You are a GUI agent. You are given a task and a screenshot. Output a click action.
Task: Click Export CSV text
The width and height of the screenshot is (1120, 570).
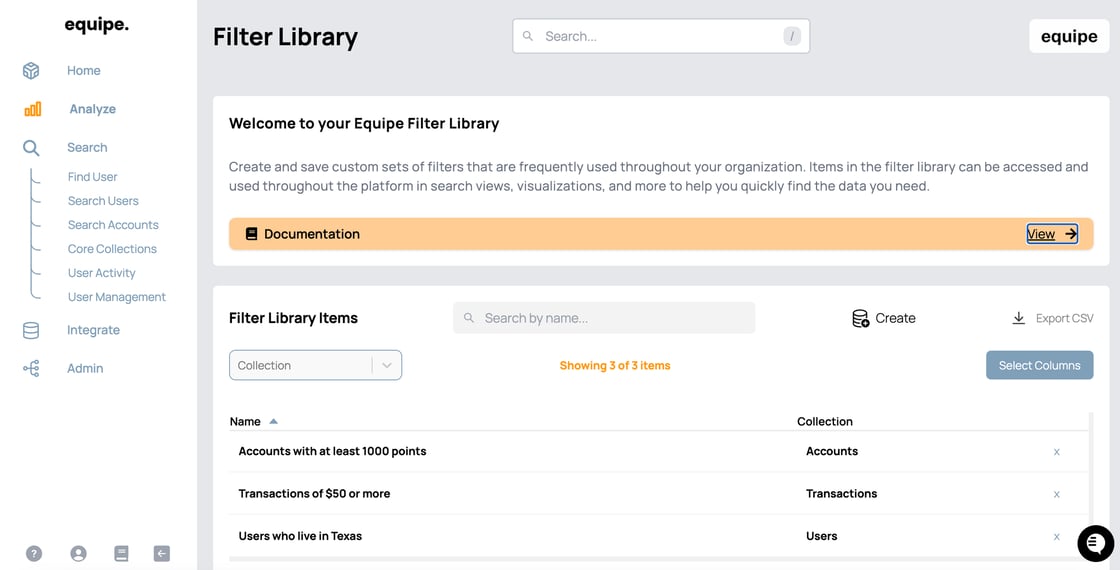[1064, 319]
